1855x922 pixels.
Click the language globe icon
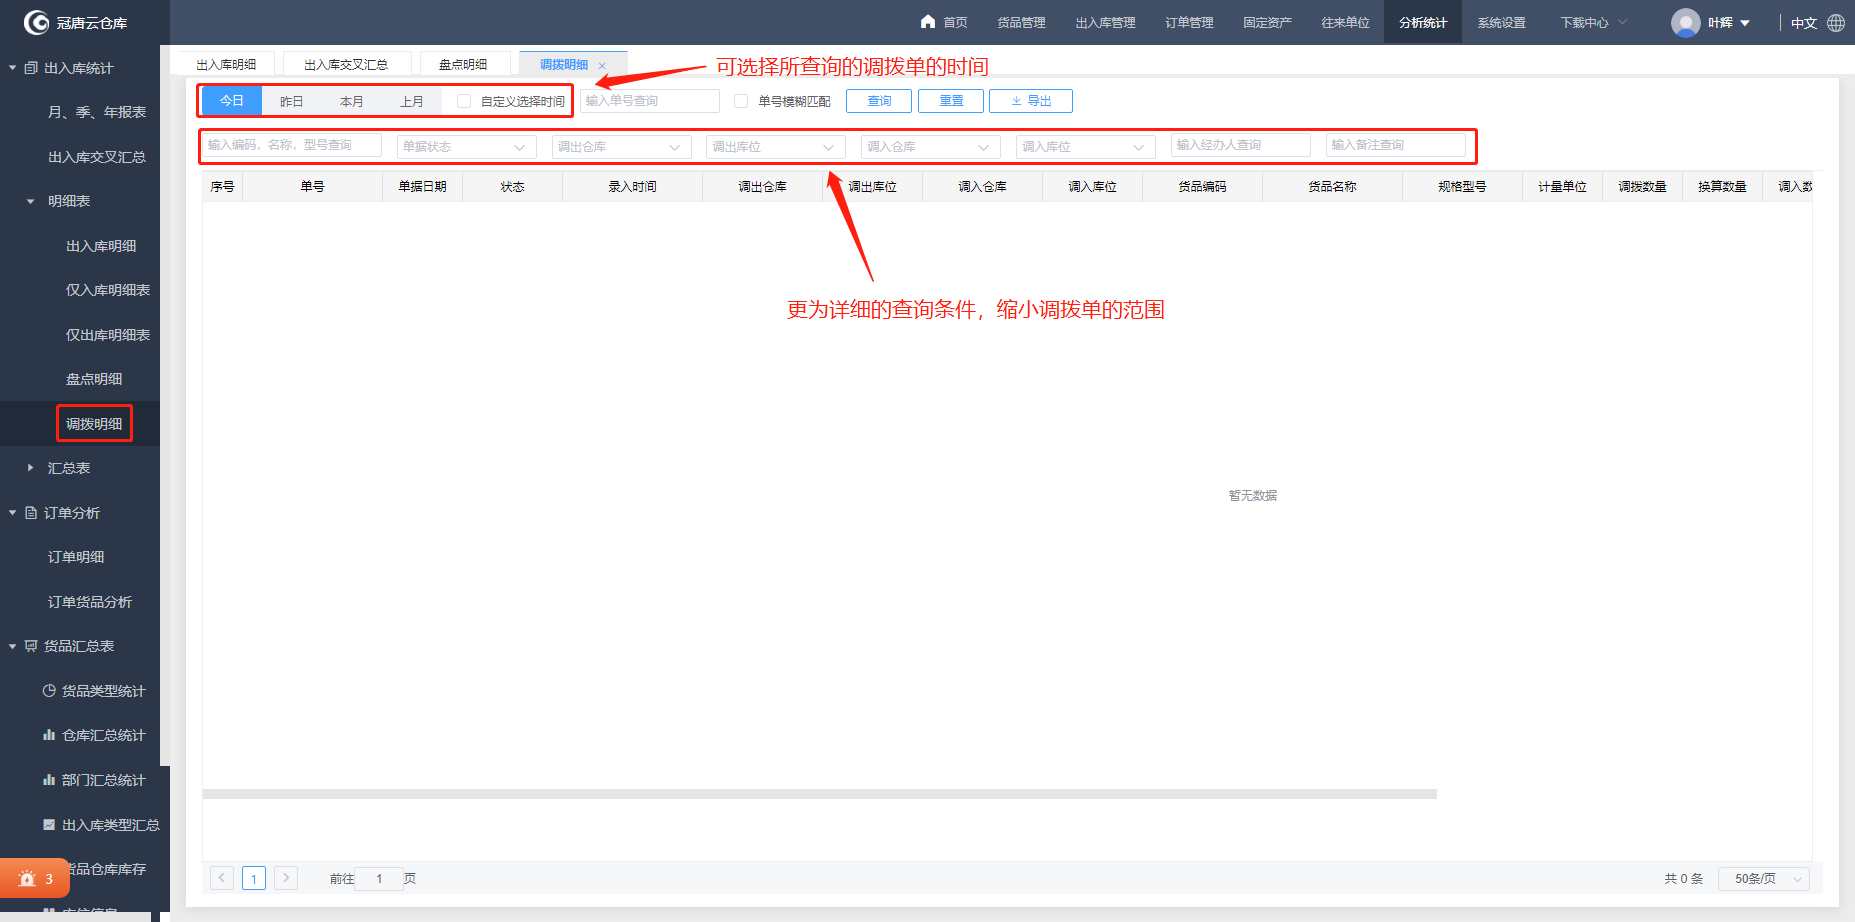pos(1836,22)
